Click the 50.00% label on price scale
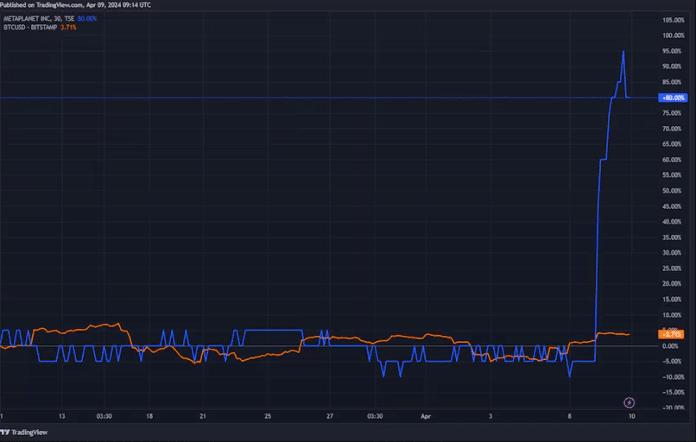 [673, 190]
